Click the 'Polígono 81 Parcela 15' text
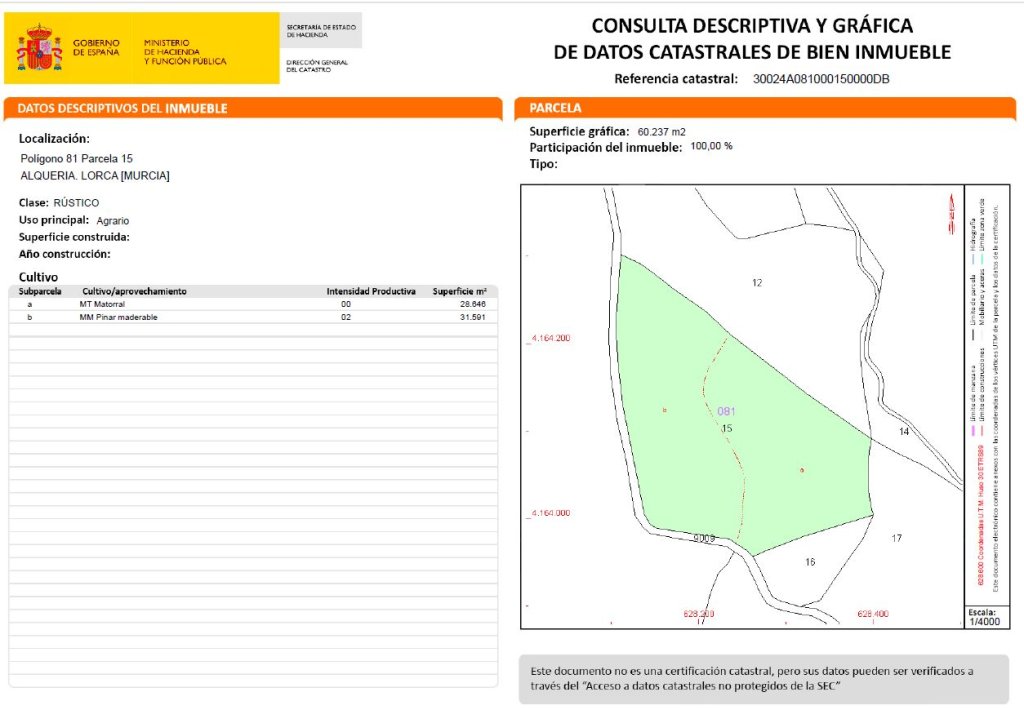The height and width of the screenshot is (710, 1024). pyautogui.click(x=76, y=159)
